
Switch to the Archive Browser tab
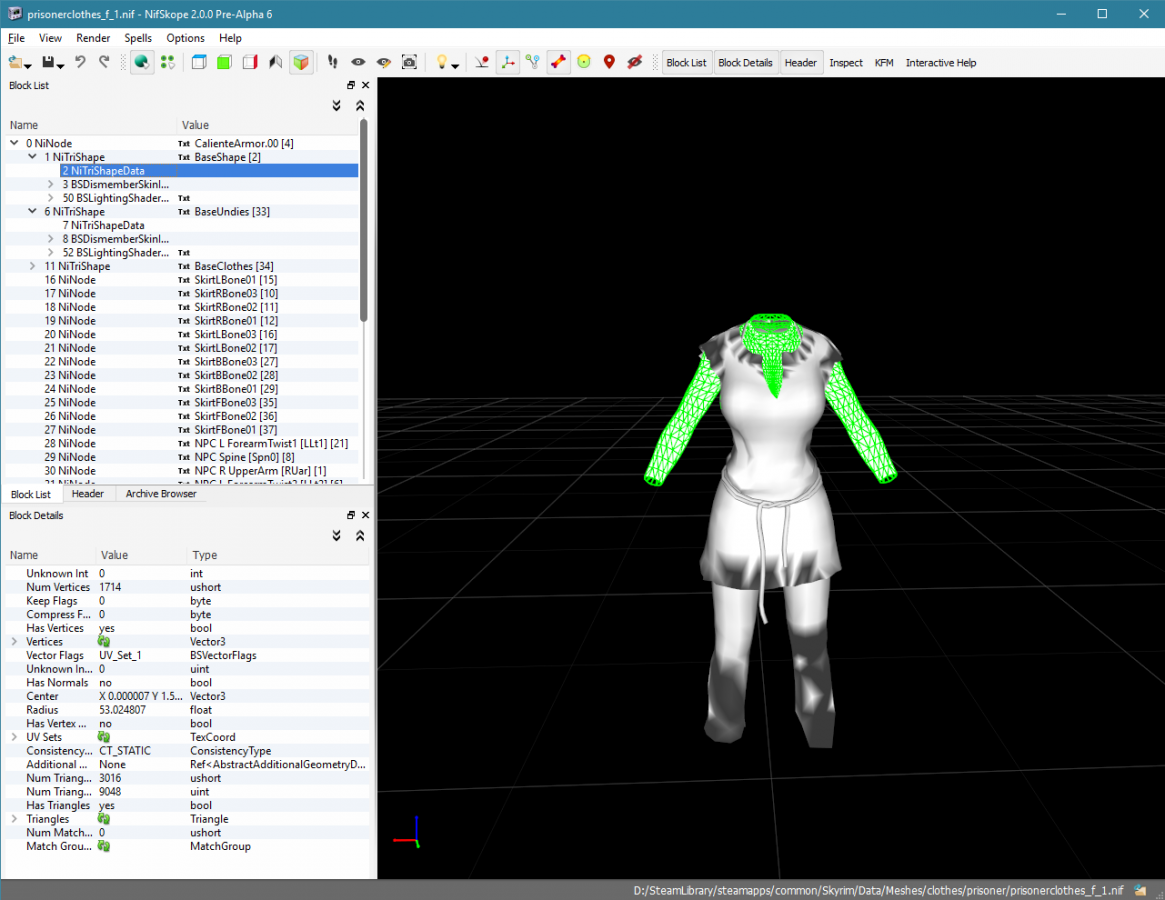(x=160, y=493)
